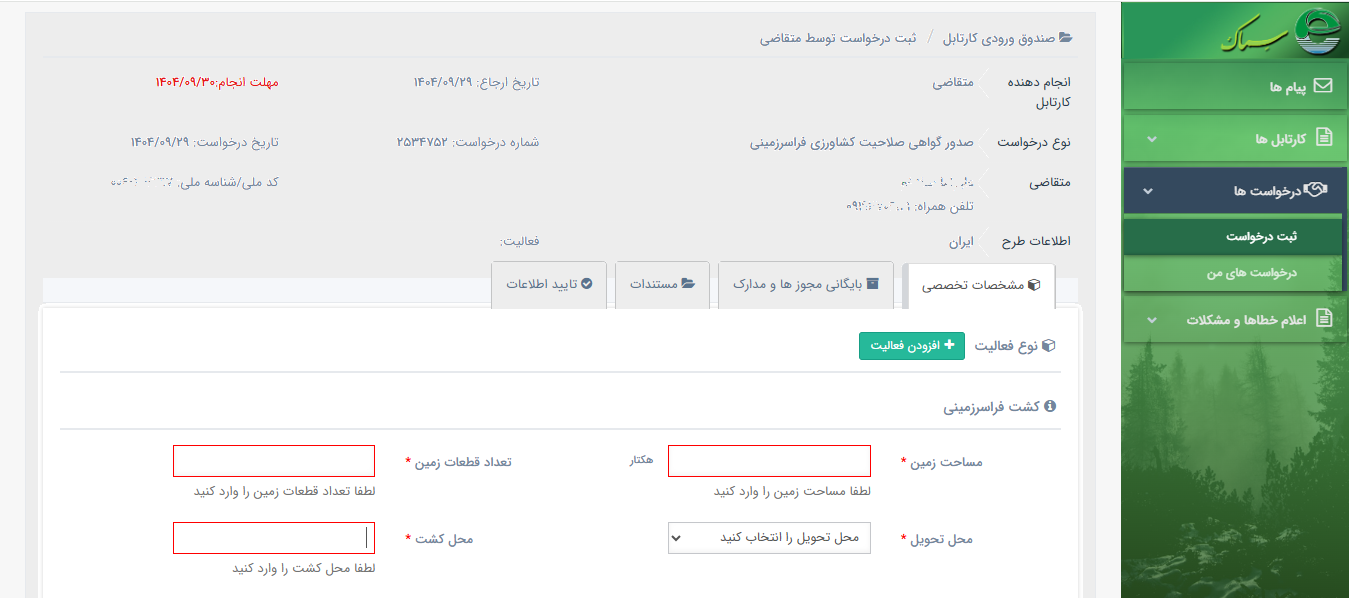Click the مساحت زمین input field
The image size is (1349, 598).
[x=768, y=460]
